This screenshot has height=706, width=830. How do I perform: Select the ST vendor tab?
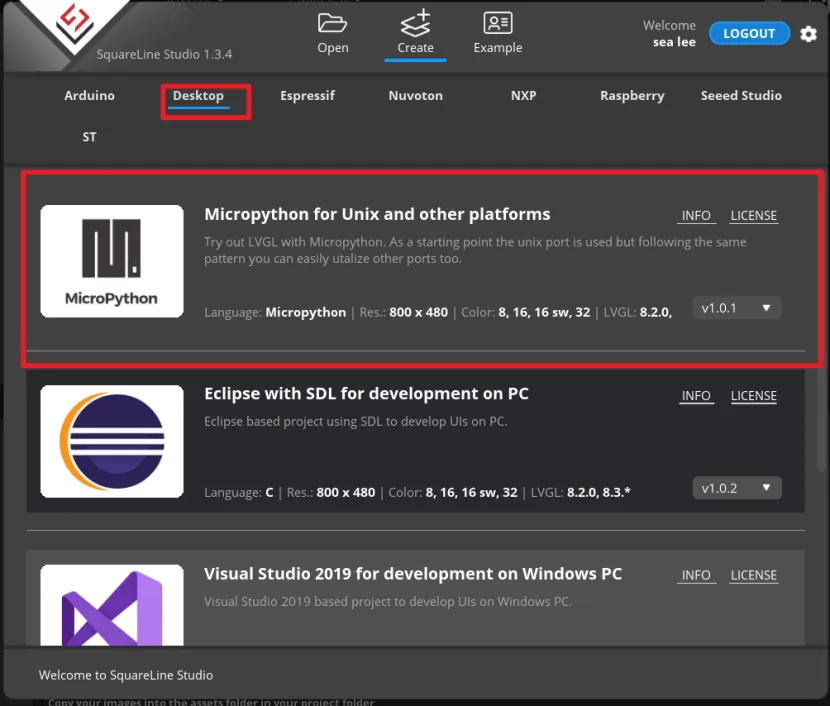click(x=90, y=137)
